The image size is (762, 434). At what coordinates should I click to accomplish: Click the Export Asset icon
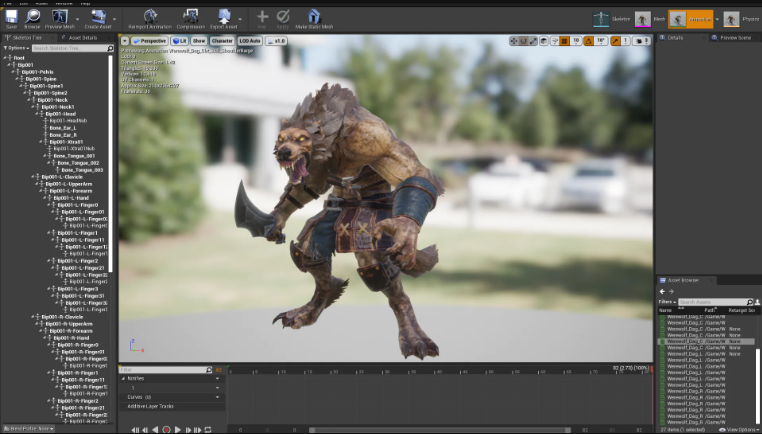224,17
